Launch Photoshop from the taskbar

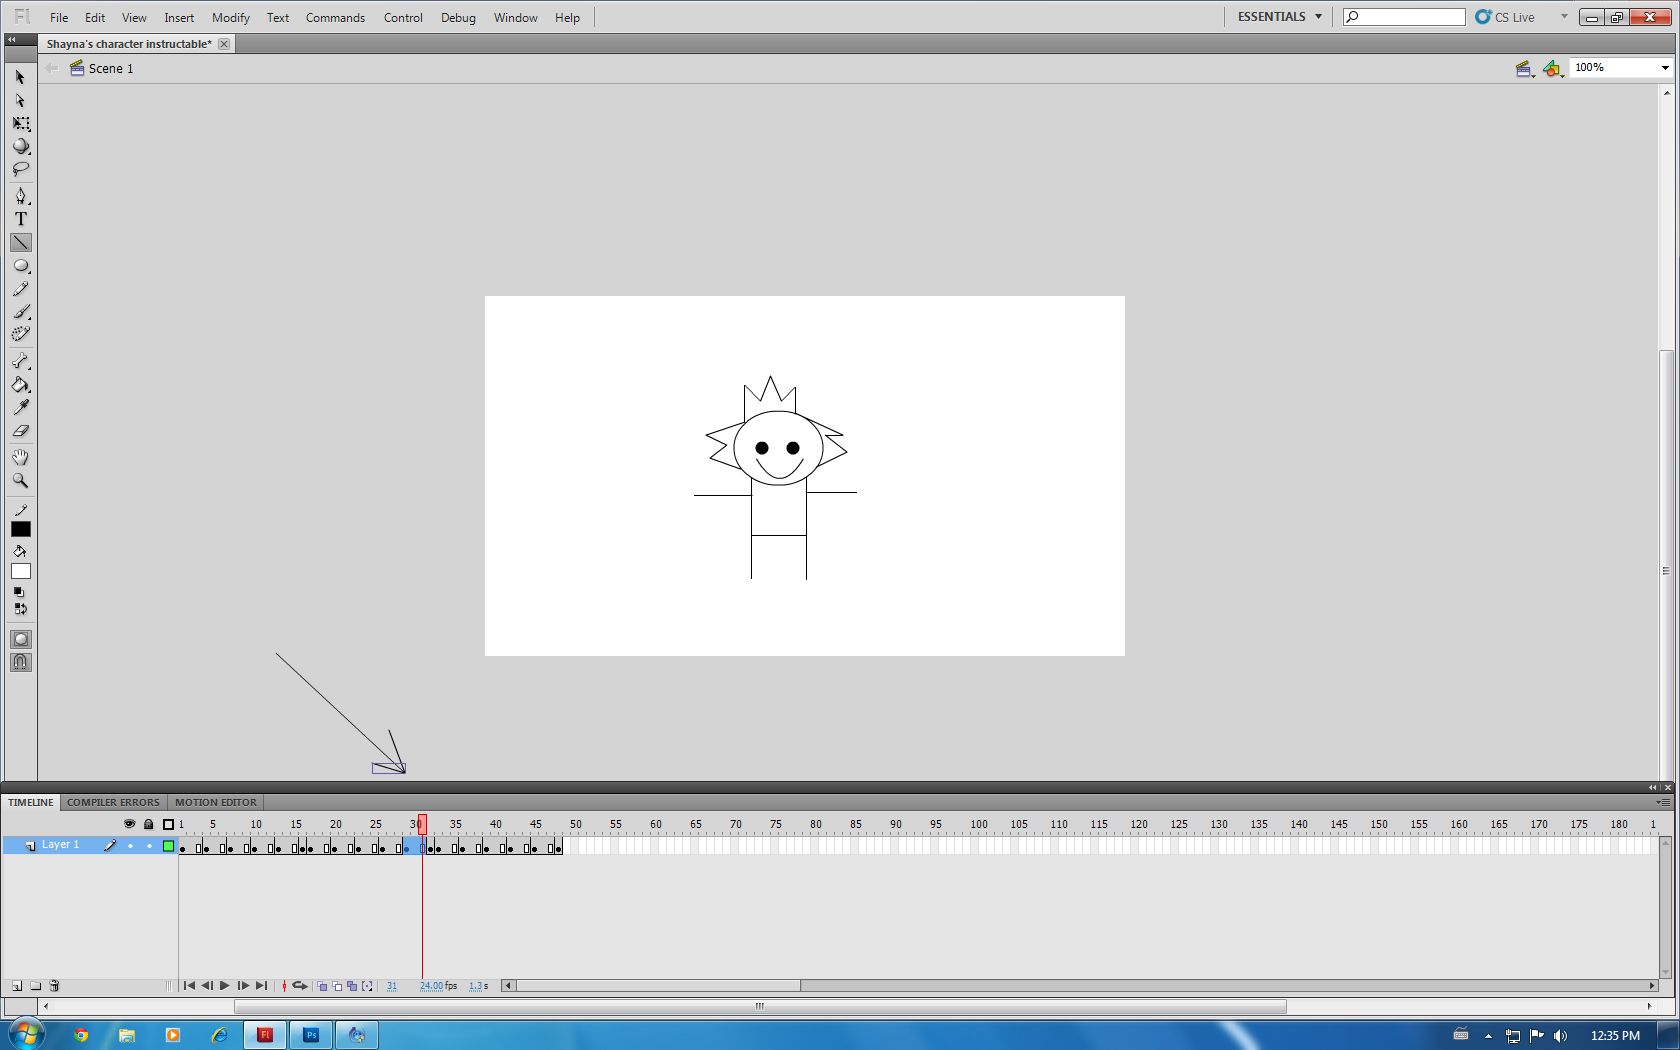[311, 1035]
